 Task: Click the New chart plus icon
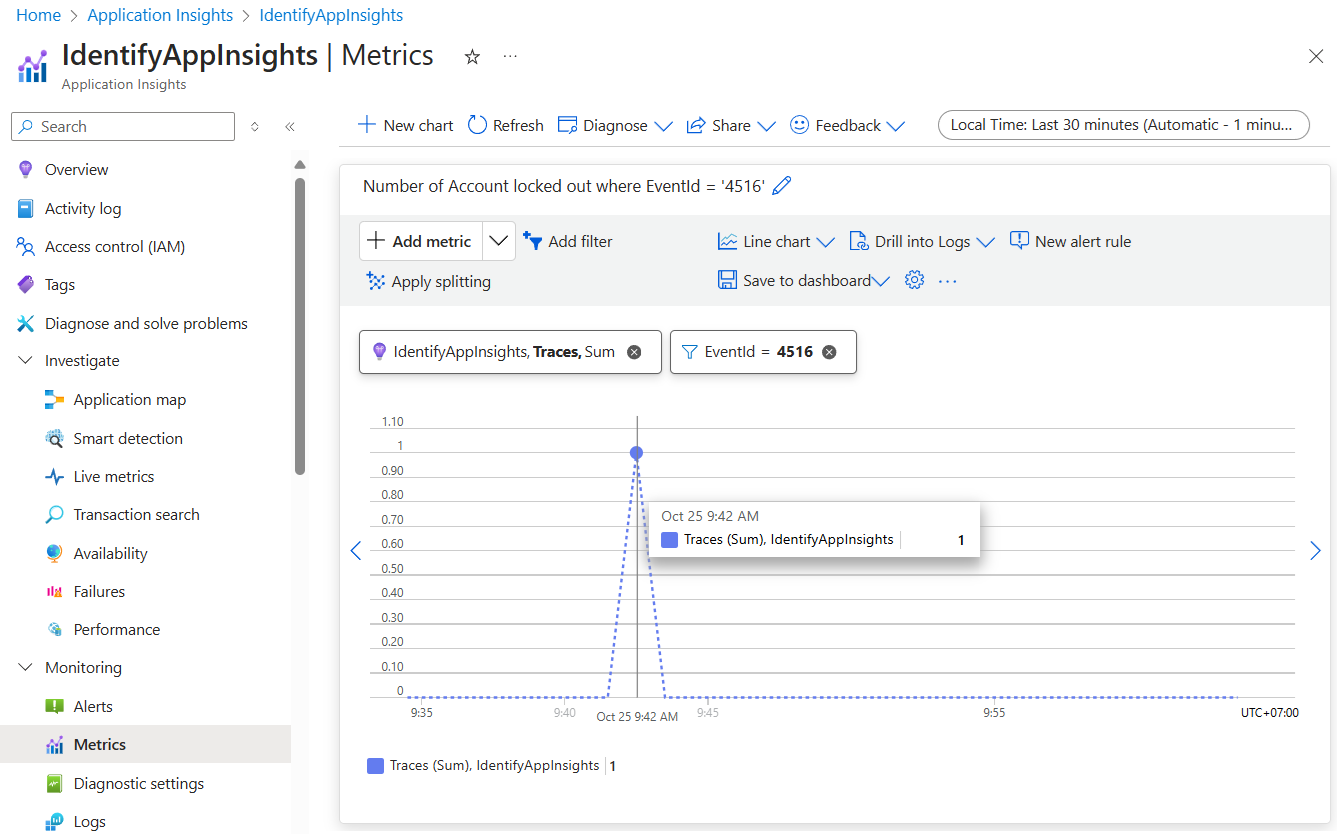[367, 125]
